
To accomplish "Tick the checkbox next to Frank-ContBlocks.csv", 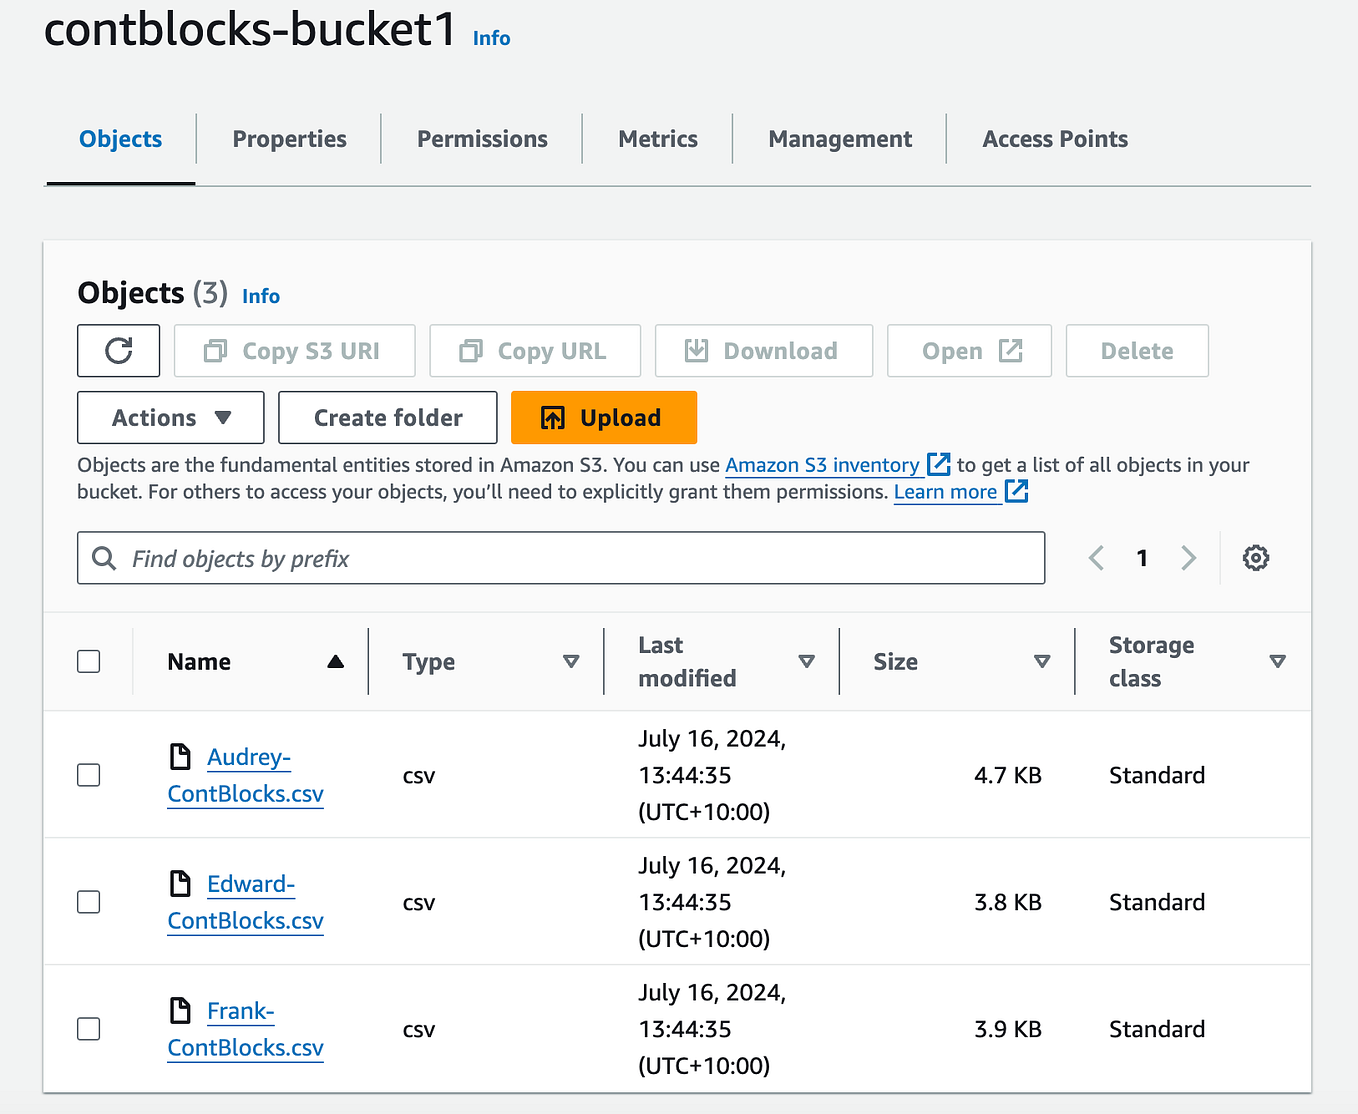I will [x=88, y=1028].
